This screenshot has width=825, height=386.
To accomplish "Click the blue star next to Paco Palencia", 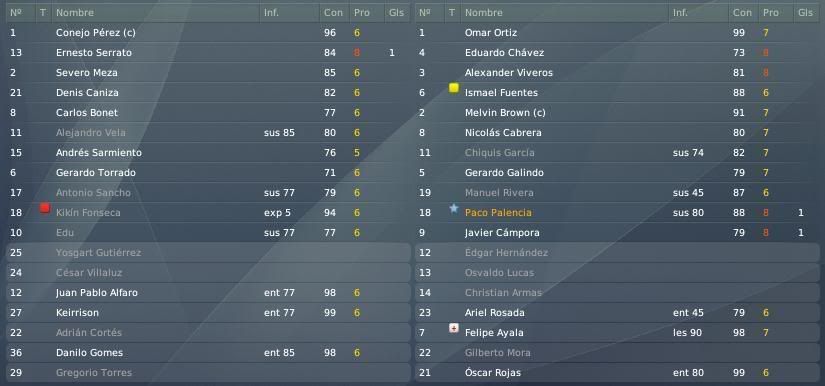I will [x=454, y=208].
